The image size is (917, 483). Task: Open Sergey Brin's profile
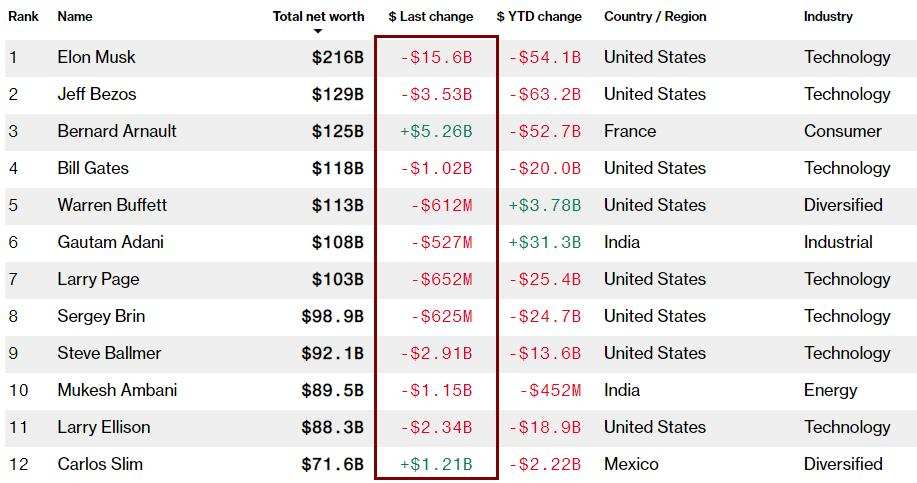click(101, 316)
